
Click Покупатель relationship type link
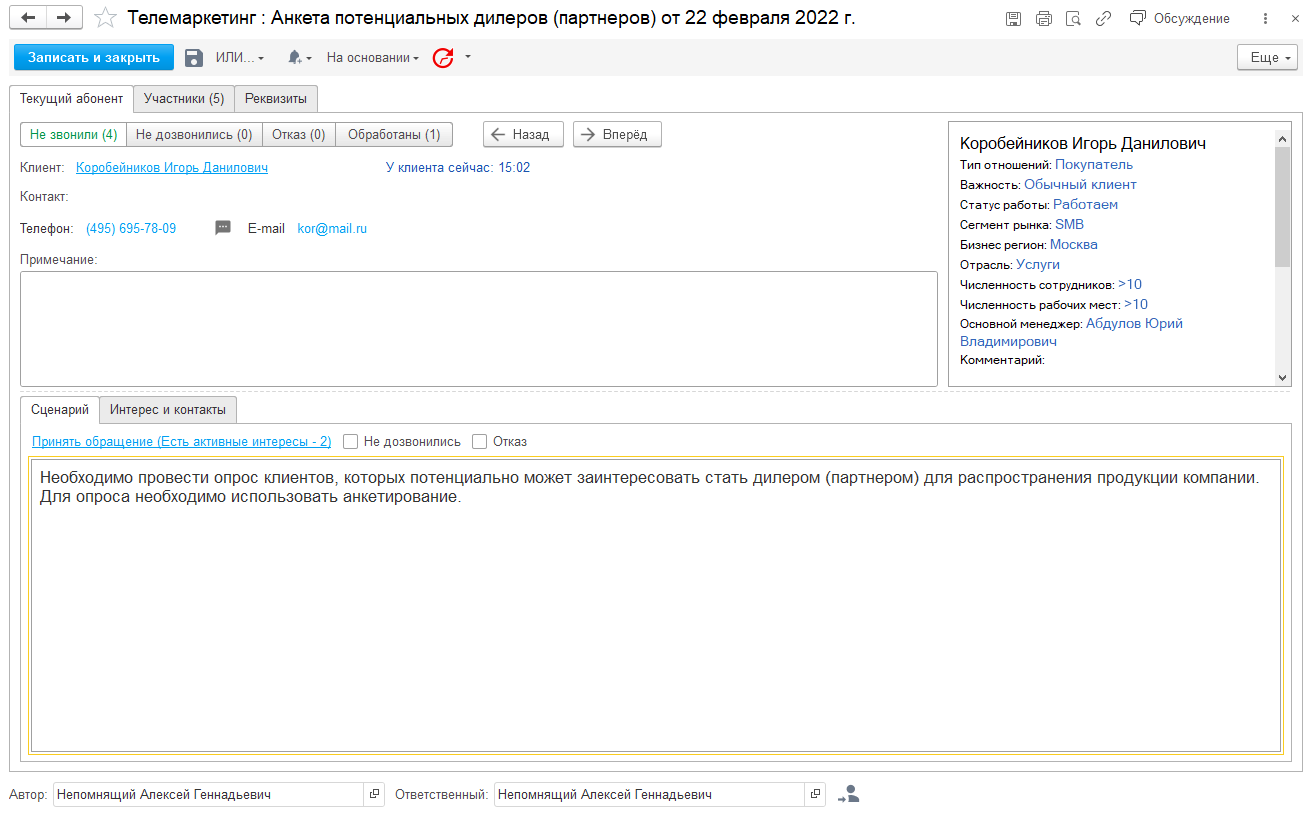(x=1094, y=165)
